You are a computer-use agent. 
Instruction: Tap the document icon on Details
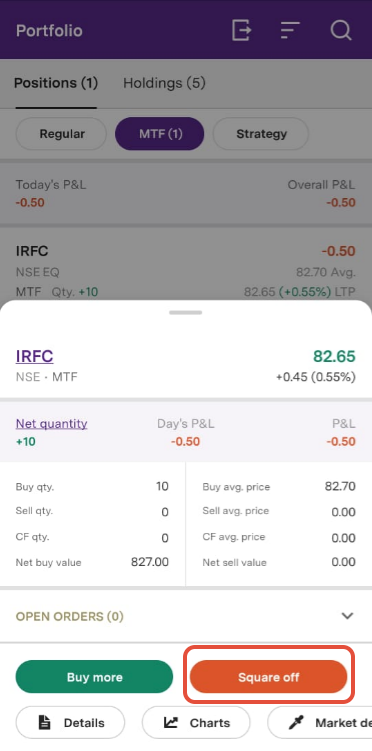coord(45,722)
